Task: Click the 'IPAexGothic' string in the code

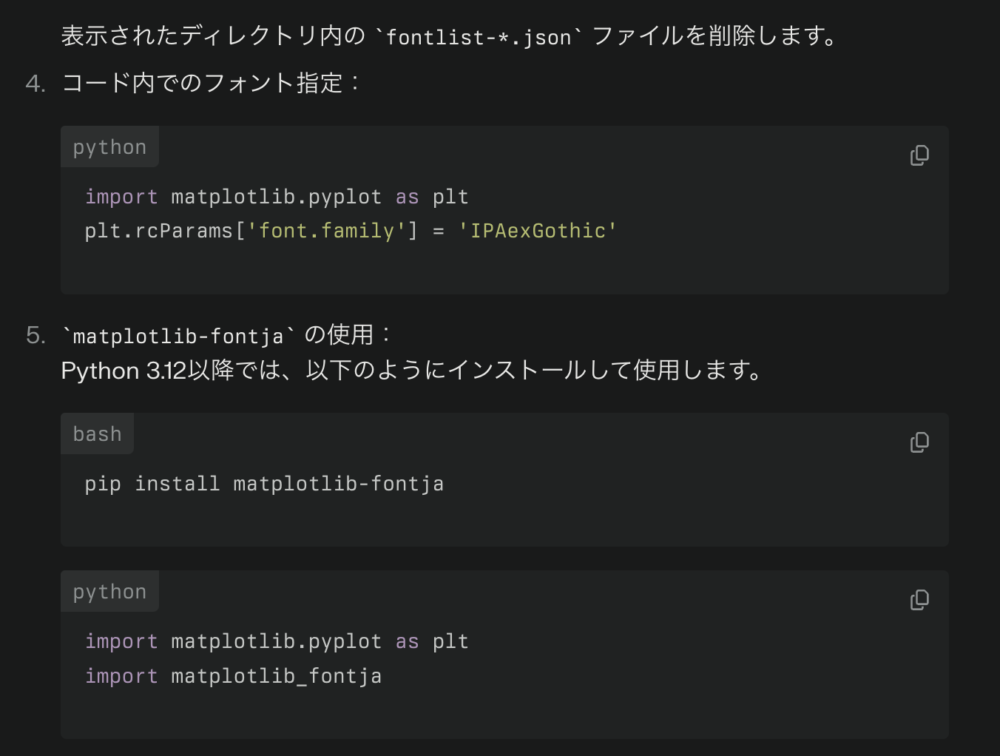Action: pos(538,231)
